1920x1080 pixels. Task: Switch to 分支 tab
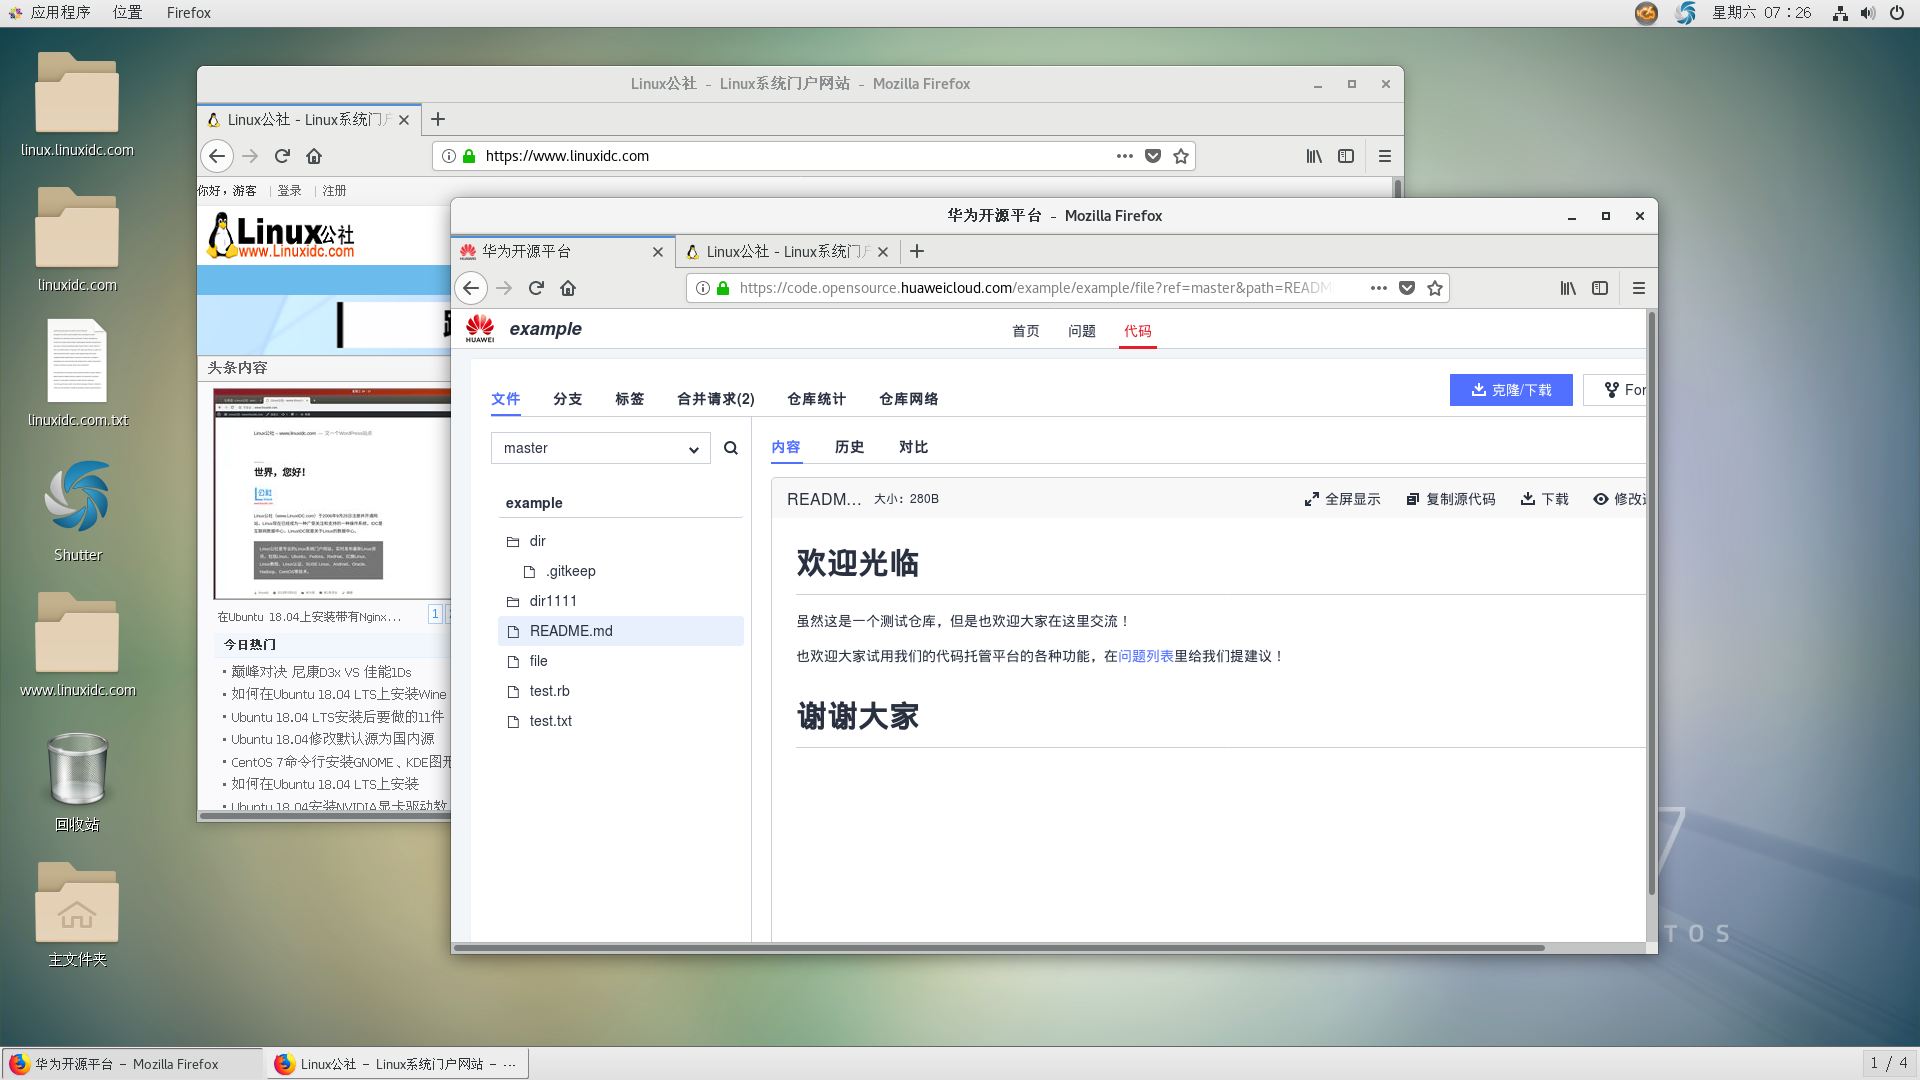click(567, 399)
